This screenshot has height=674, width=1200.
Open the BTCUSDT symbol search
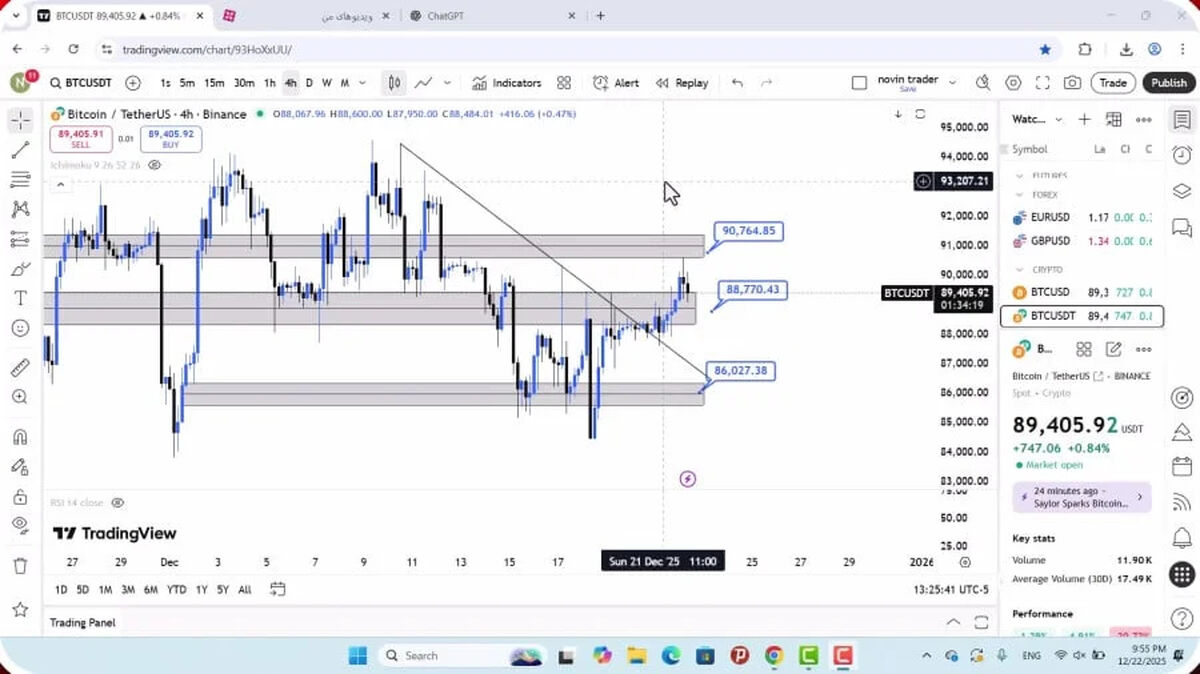[80, 83]
